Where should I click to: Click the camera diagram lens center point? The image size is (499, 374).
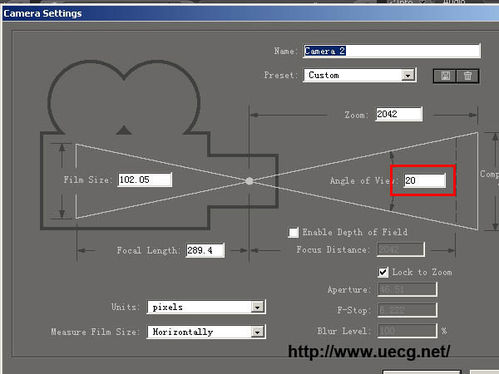coord(249,181)
